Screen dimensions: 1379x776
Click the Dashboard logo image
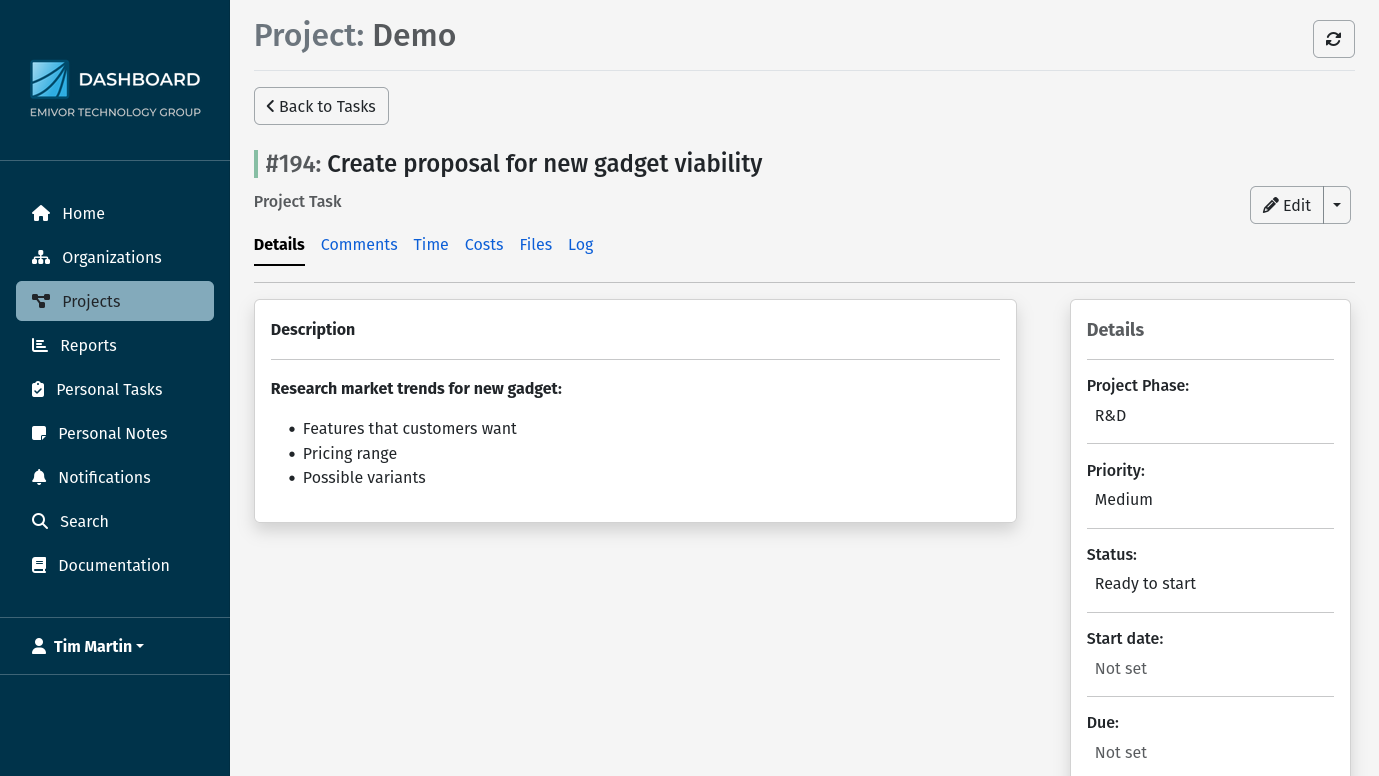click(x=115, y=89)
